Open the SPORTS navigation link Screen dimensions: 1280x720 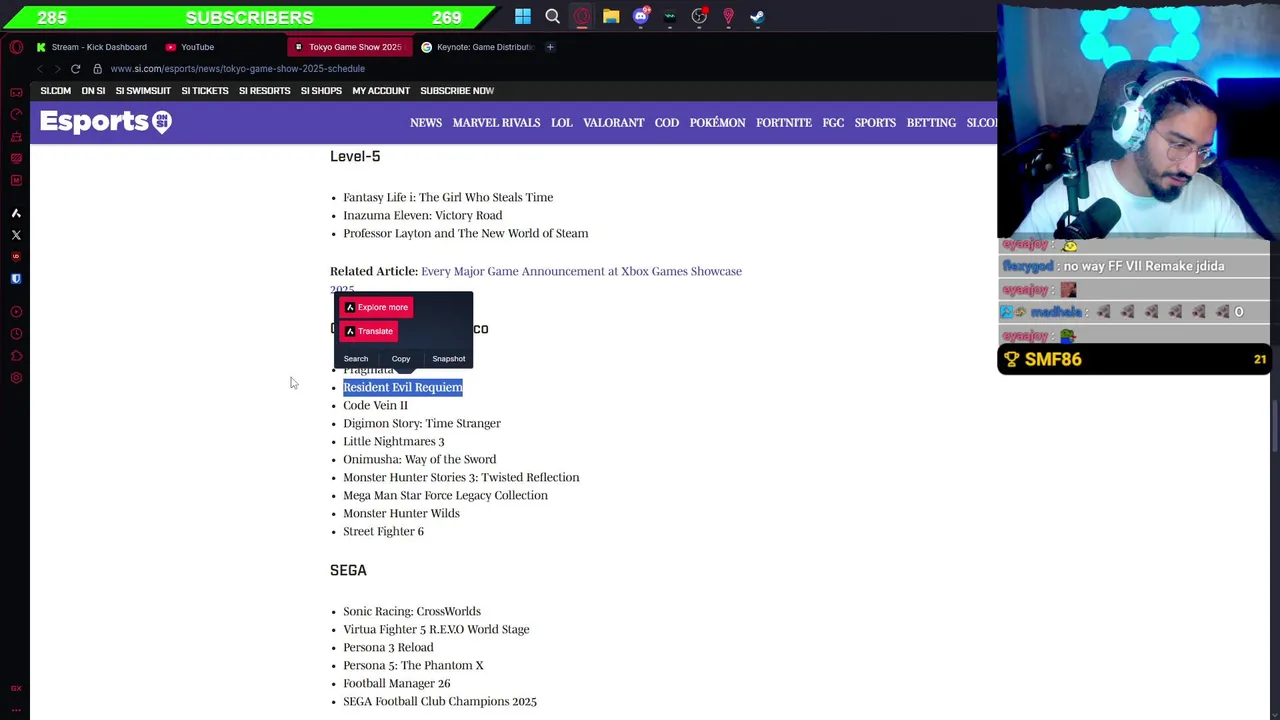tap(875, 123)
